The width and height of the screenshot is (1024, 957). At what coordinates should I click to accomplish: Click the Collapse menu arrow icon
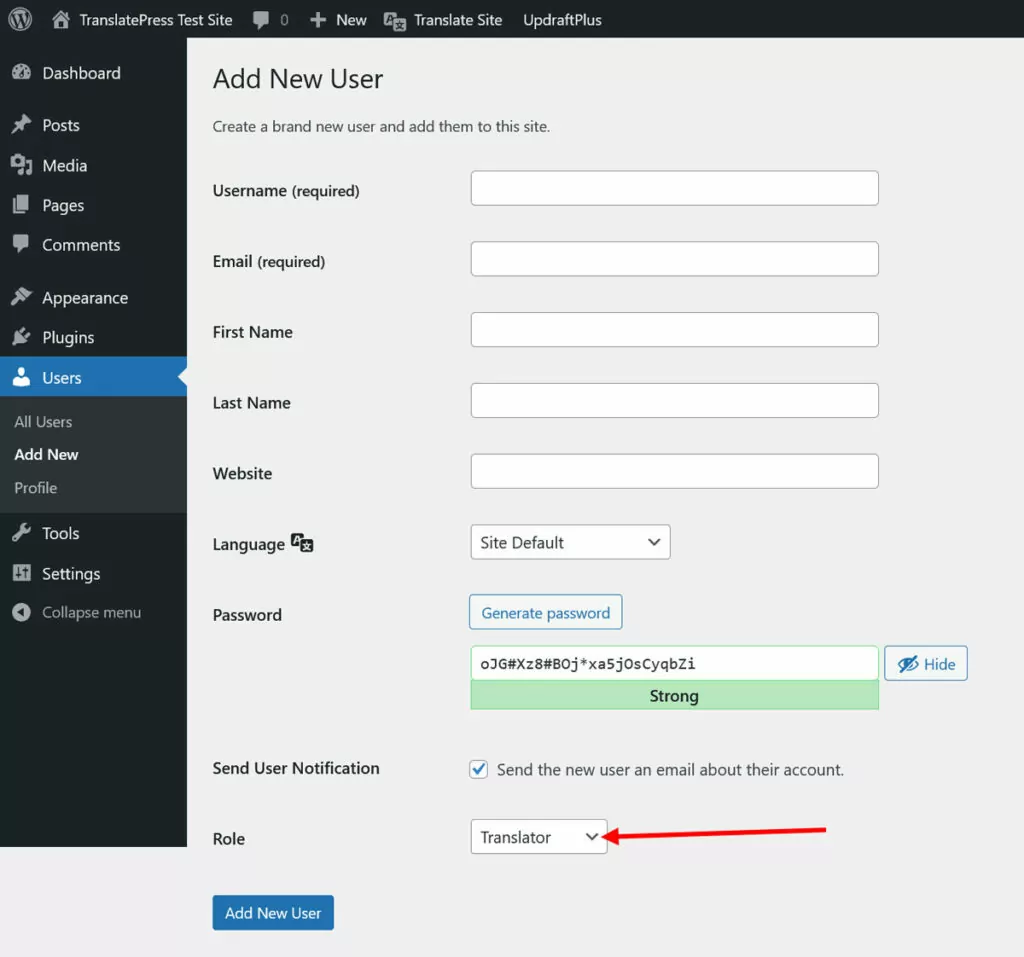21,612
